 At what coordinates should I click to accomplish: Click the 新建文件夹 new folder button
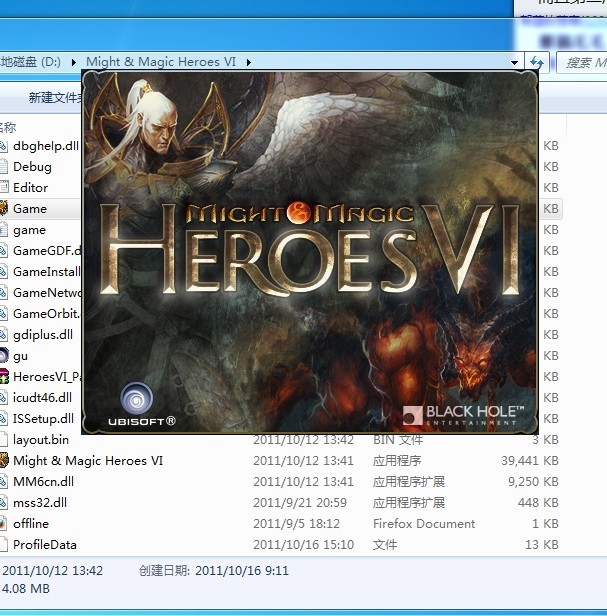[55, 98]
